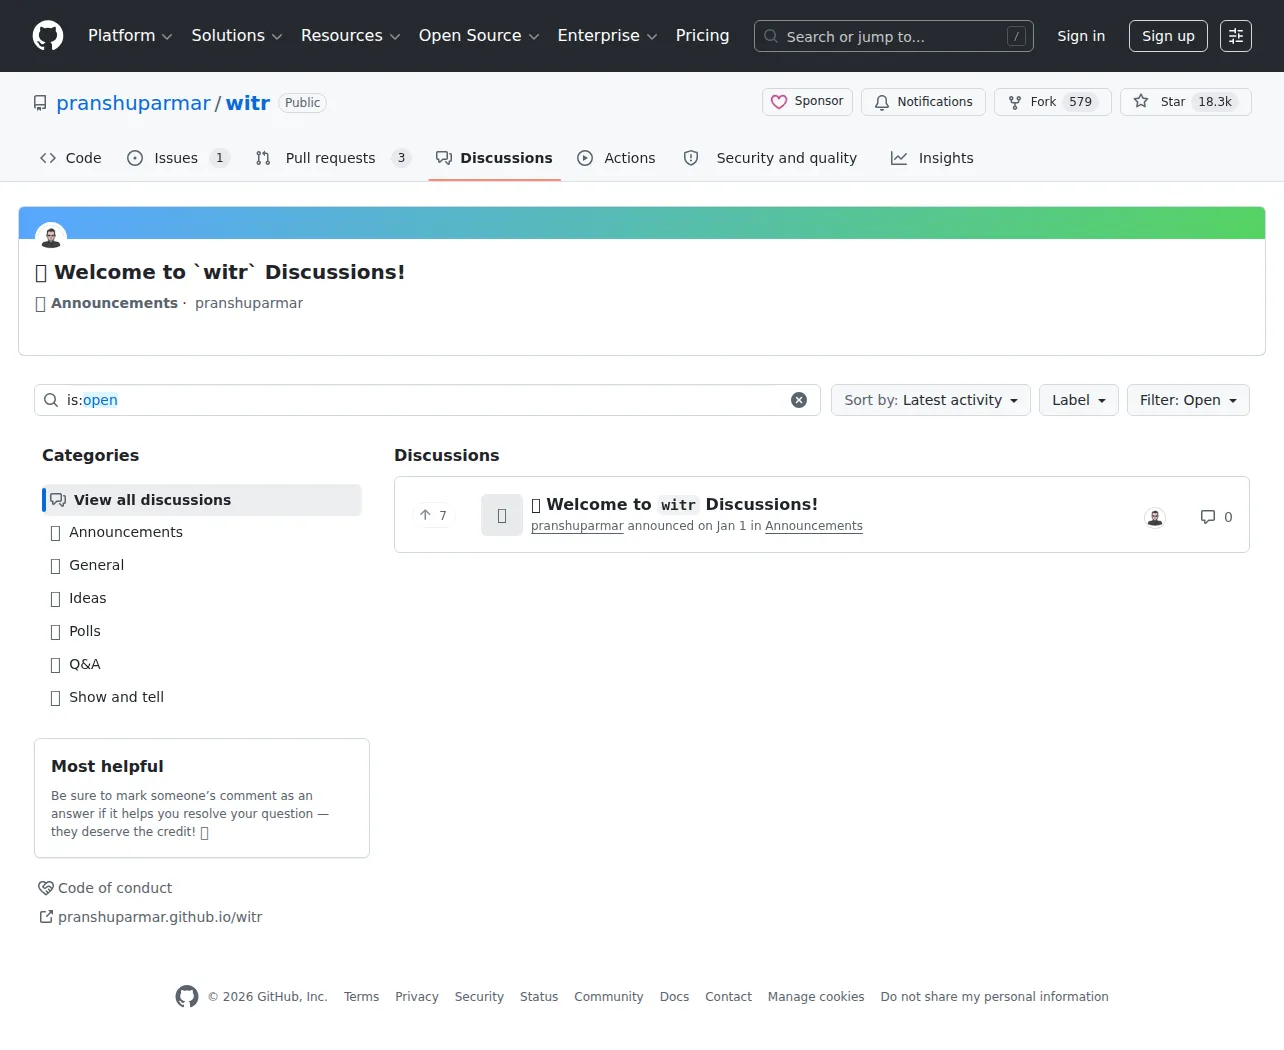Open footer Privacy link
1284x1050 pixels.
(x=417, y=997)
